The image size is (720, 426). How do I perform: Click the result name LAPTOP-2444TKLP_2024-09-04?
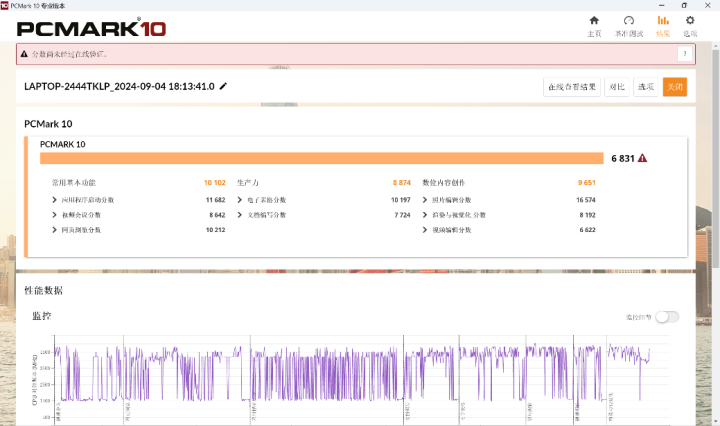coord(119,86)
